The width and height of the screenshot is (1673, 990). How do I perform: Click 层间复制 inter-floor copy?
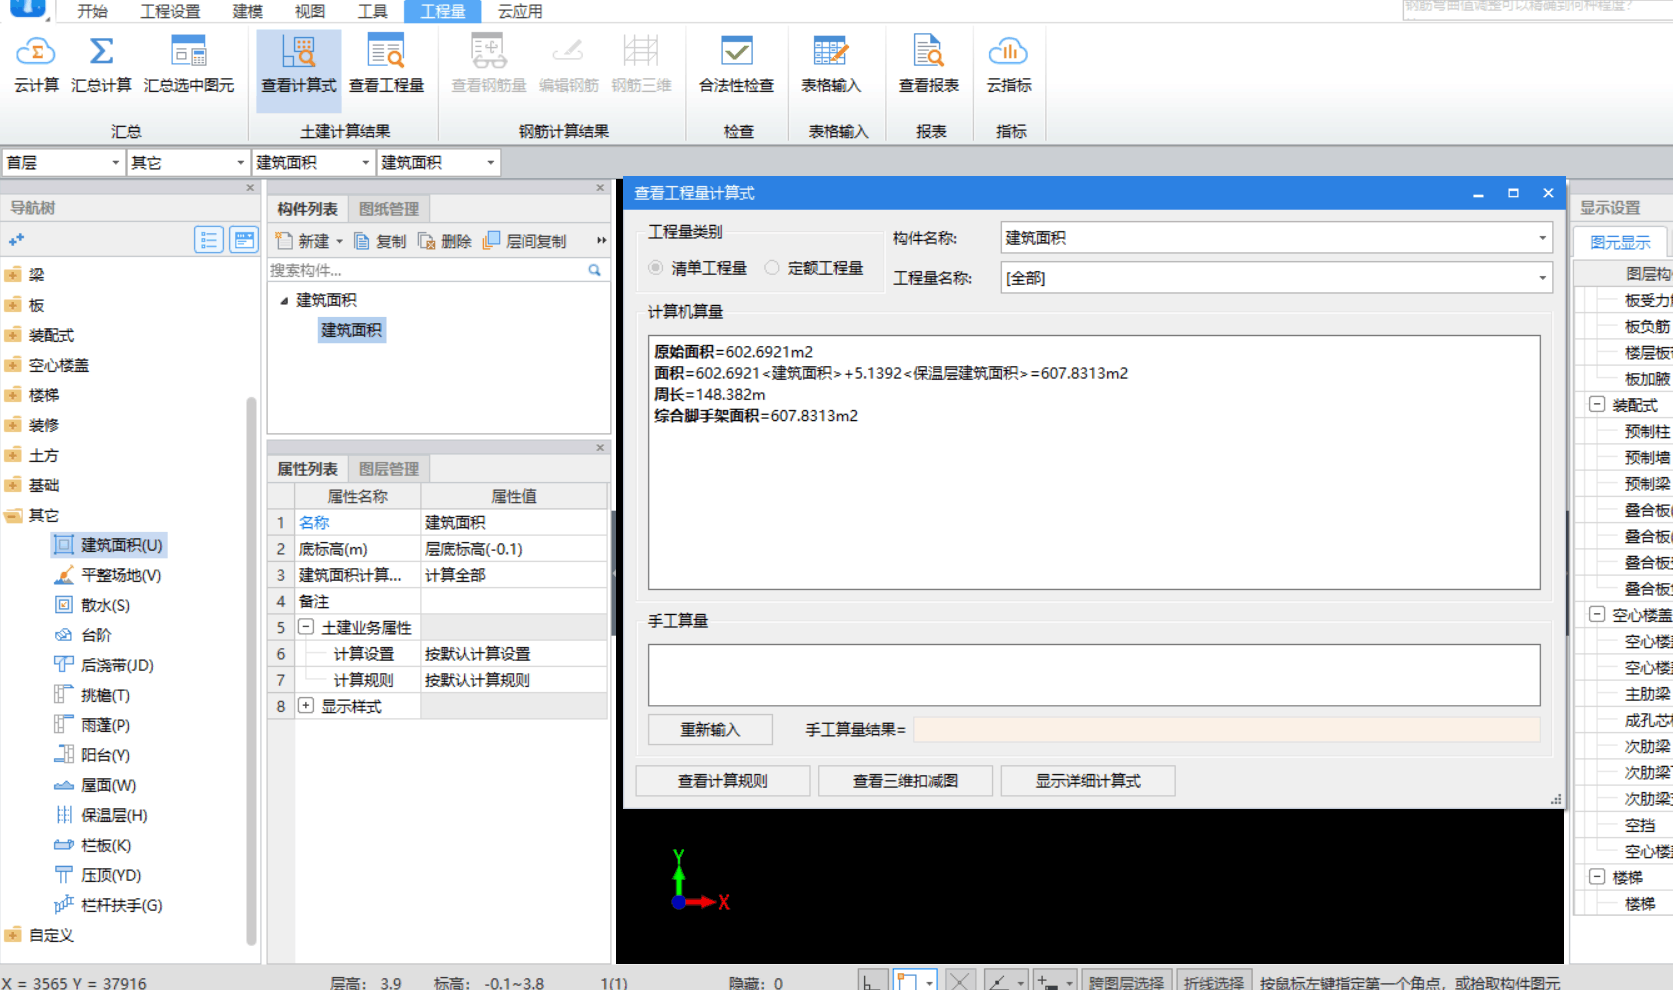point(524,241)
